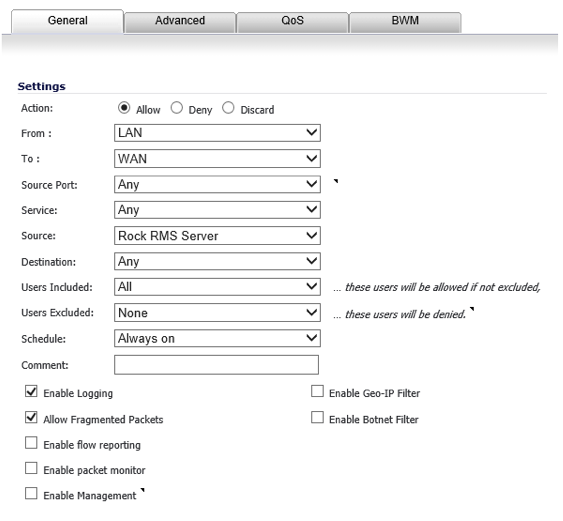Click tooltip marker after 'users will be denied'
Image resolution: width=563 pixels, height=521 pixels.
tap(472, 310)
